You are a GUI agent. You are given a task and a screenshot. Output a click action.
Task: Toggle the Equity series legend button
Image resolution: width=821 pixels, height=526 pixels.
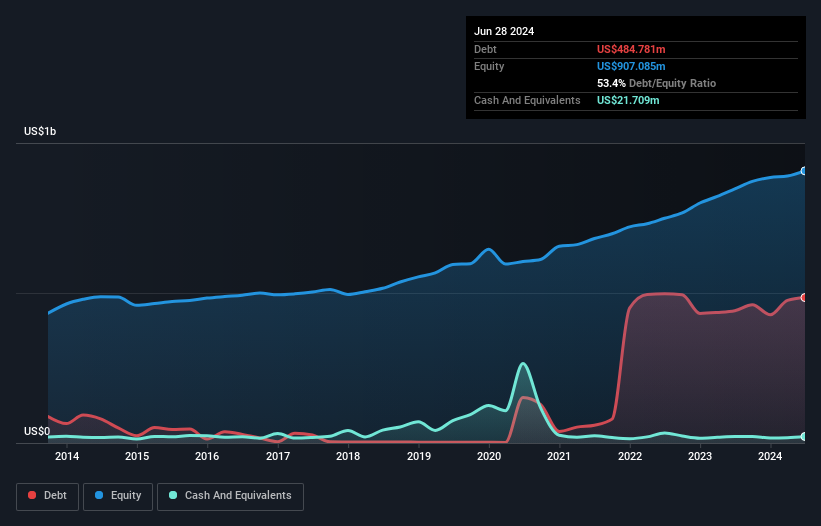coord(118,496)
